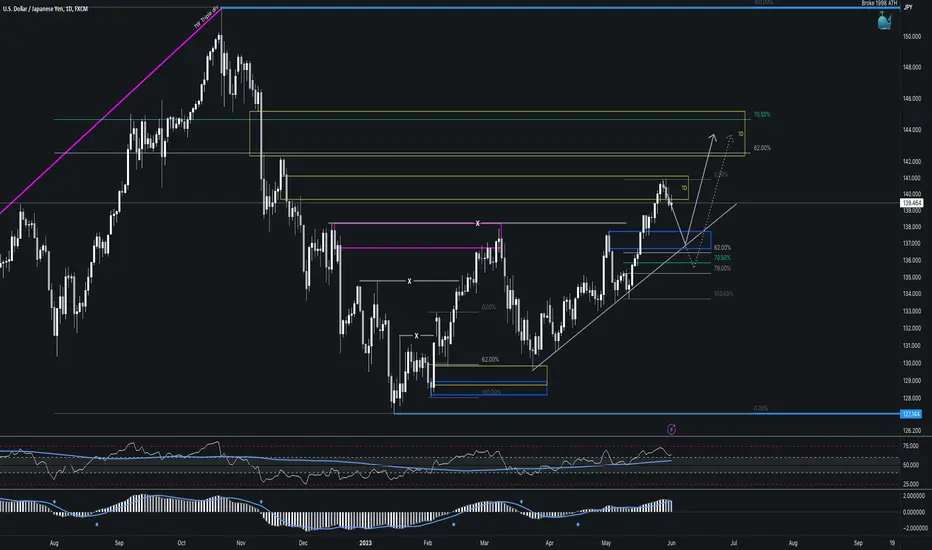The width and height of the screenshot is (932, 550).
Task: Click the JPY currency label on price axis
Action: pyautogui.click(x=908, y=7)
